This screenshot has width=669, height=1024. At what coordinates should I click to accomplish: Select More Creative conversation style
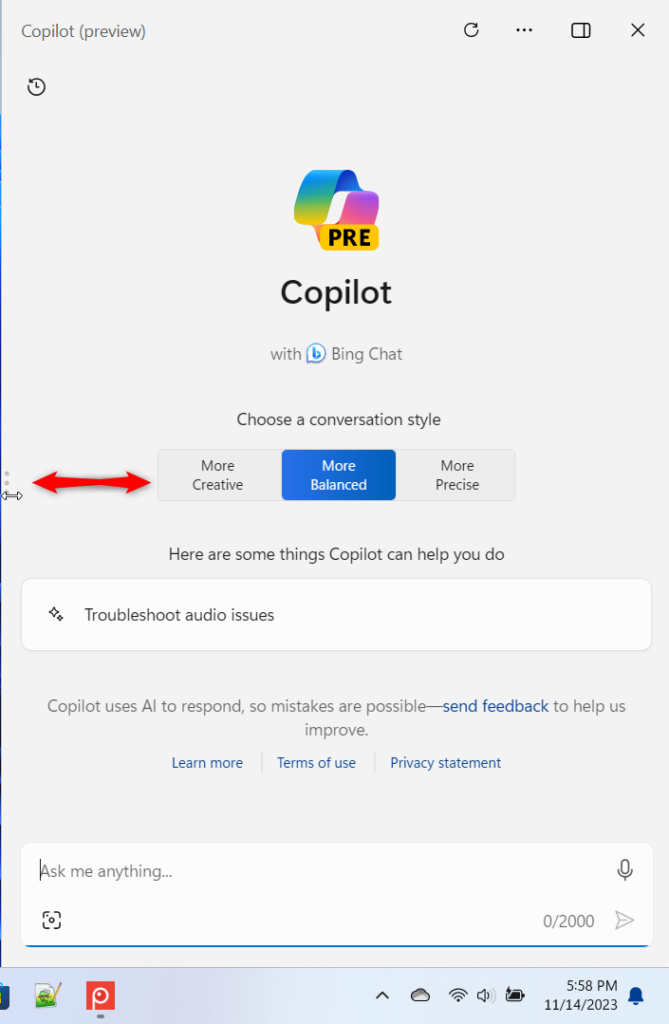pyautogui.click(x=220, y=475)
